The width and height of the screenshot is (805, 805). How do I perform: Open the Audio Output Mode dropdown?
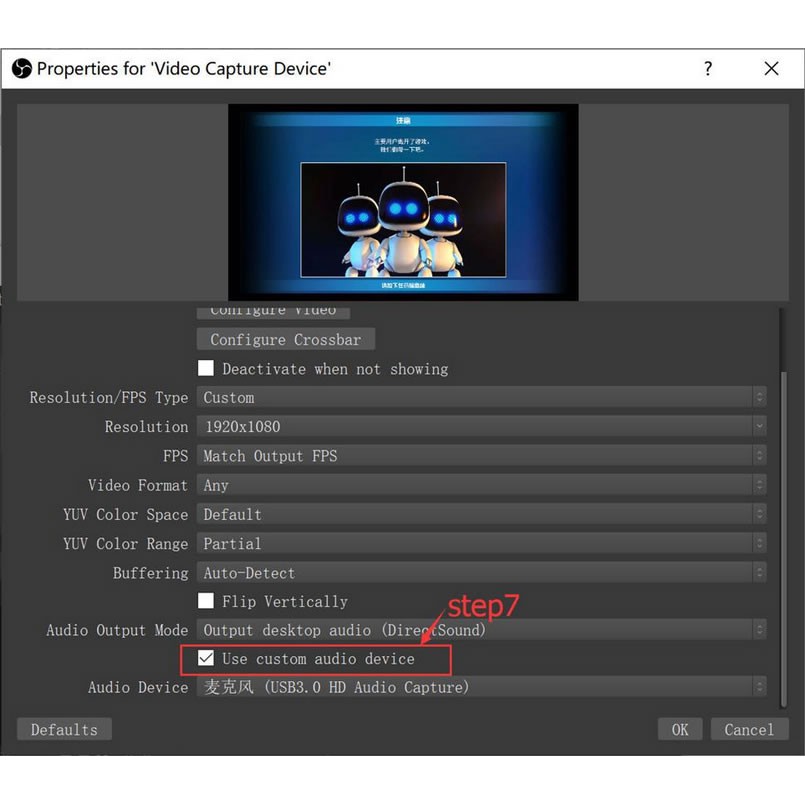point(481,630)
